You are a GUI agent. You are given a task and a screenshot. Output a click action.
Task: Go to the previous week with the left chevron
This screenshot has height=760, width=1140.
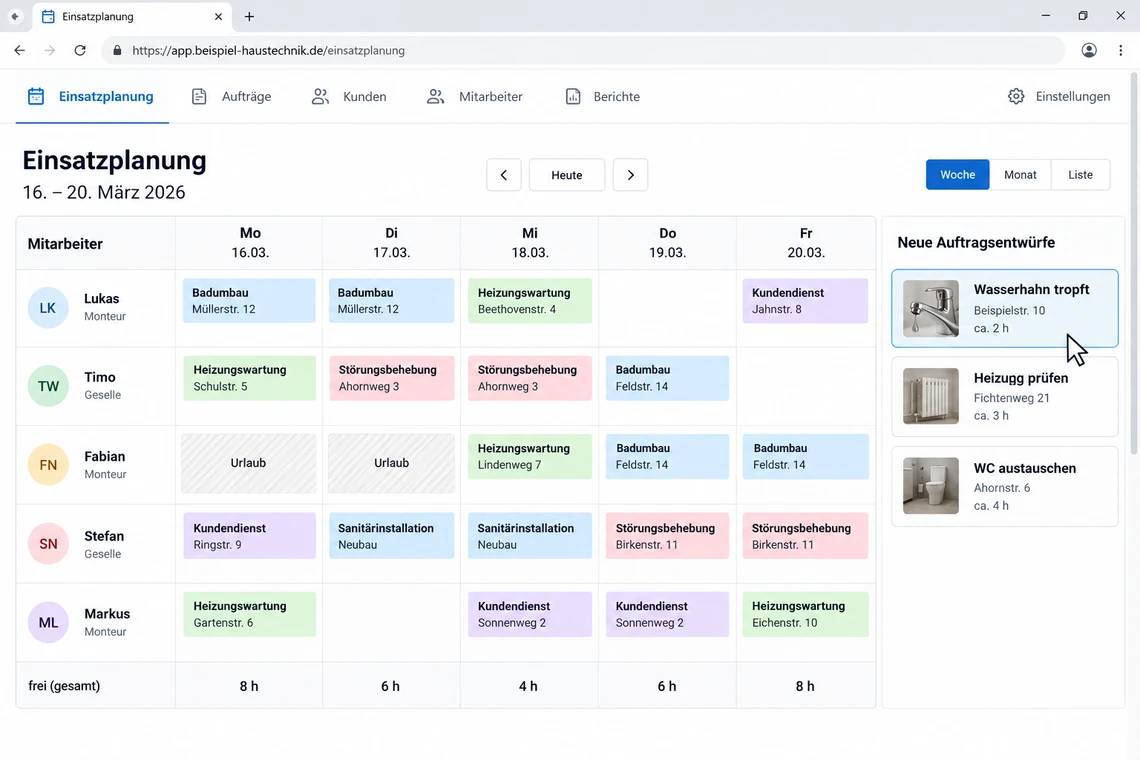(504, 175)
